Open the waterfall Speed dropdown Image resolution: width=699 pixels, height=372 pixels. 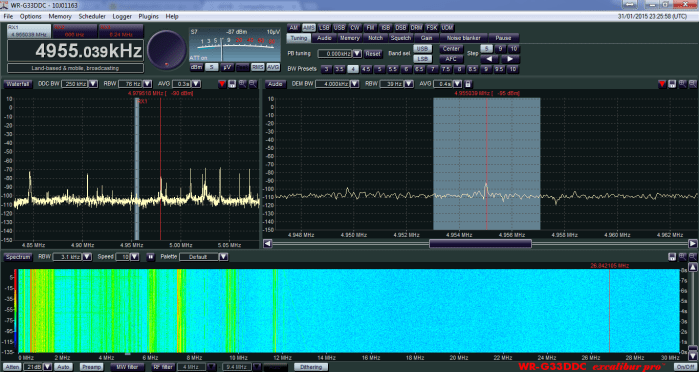[135, 257]
